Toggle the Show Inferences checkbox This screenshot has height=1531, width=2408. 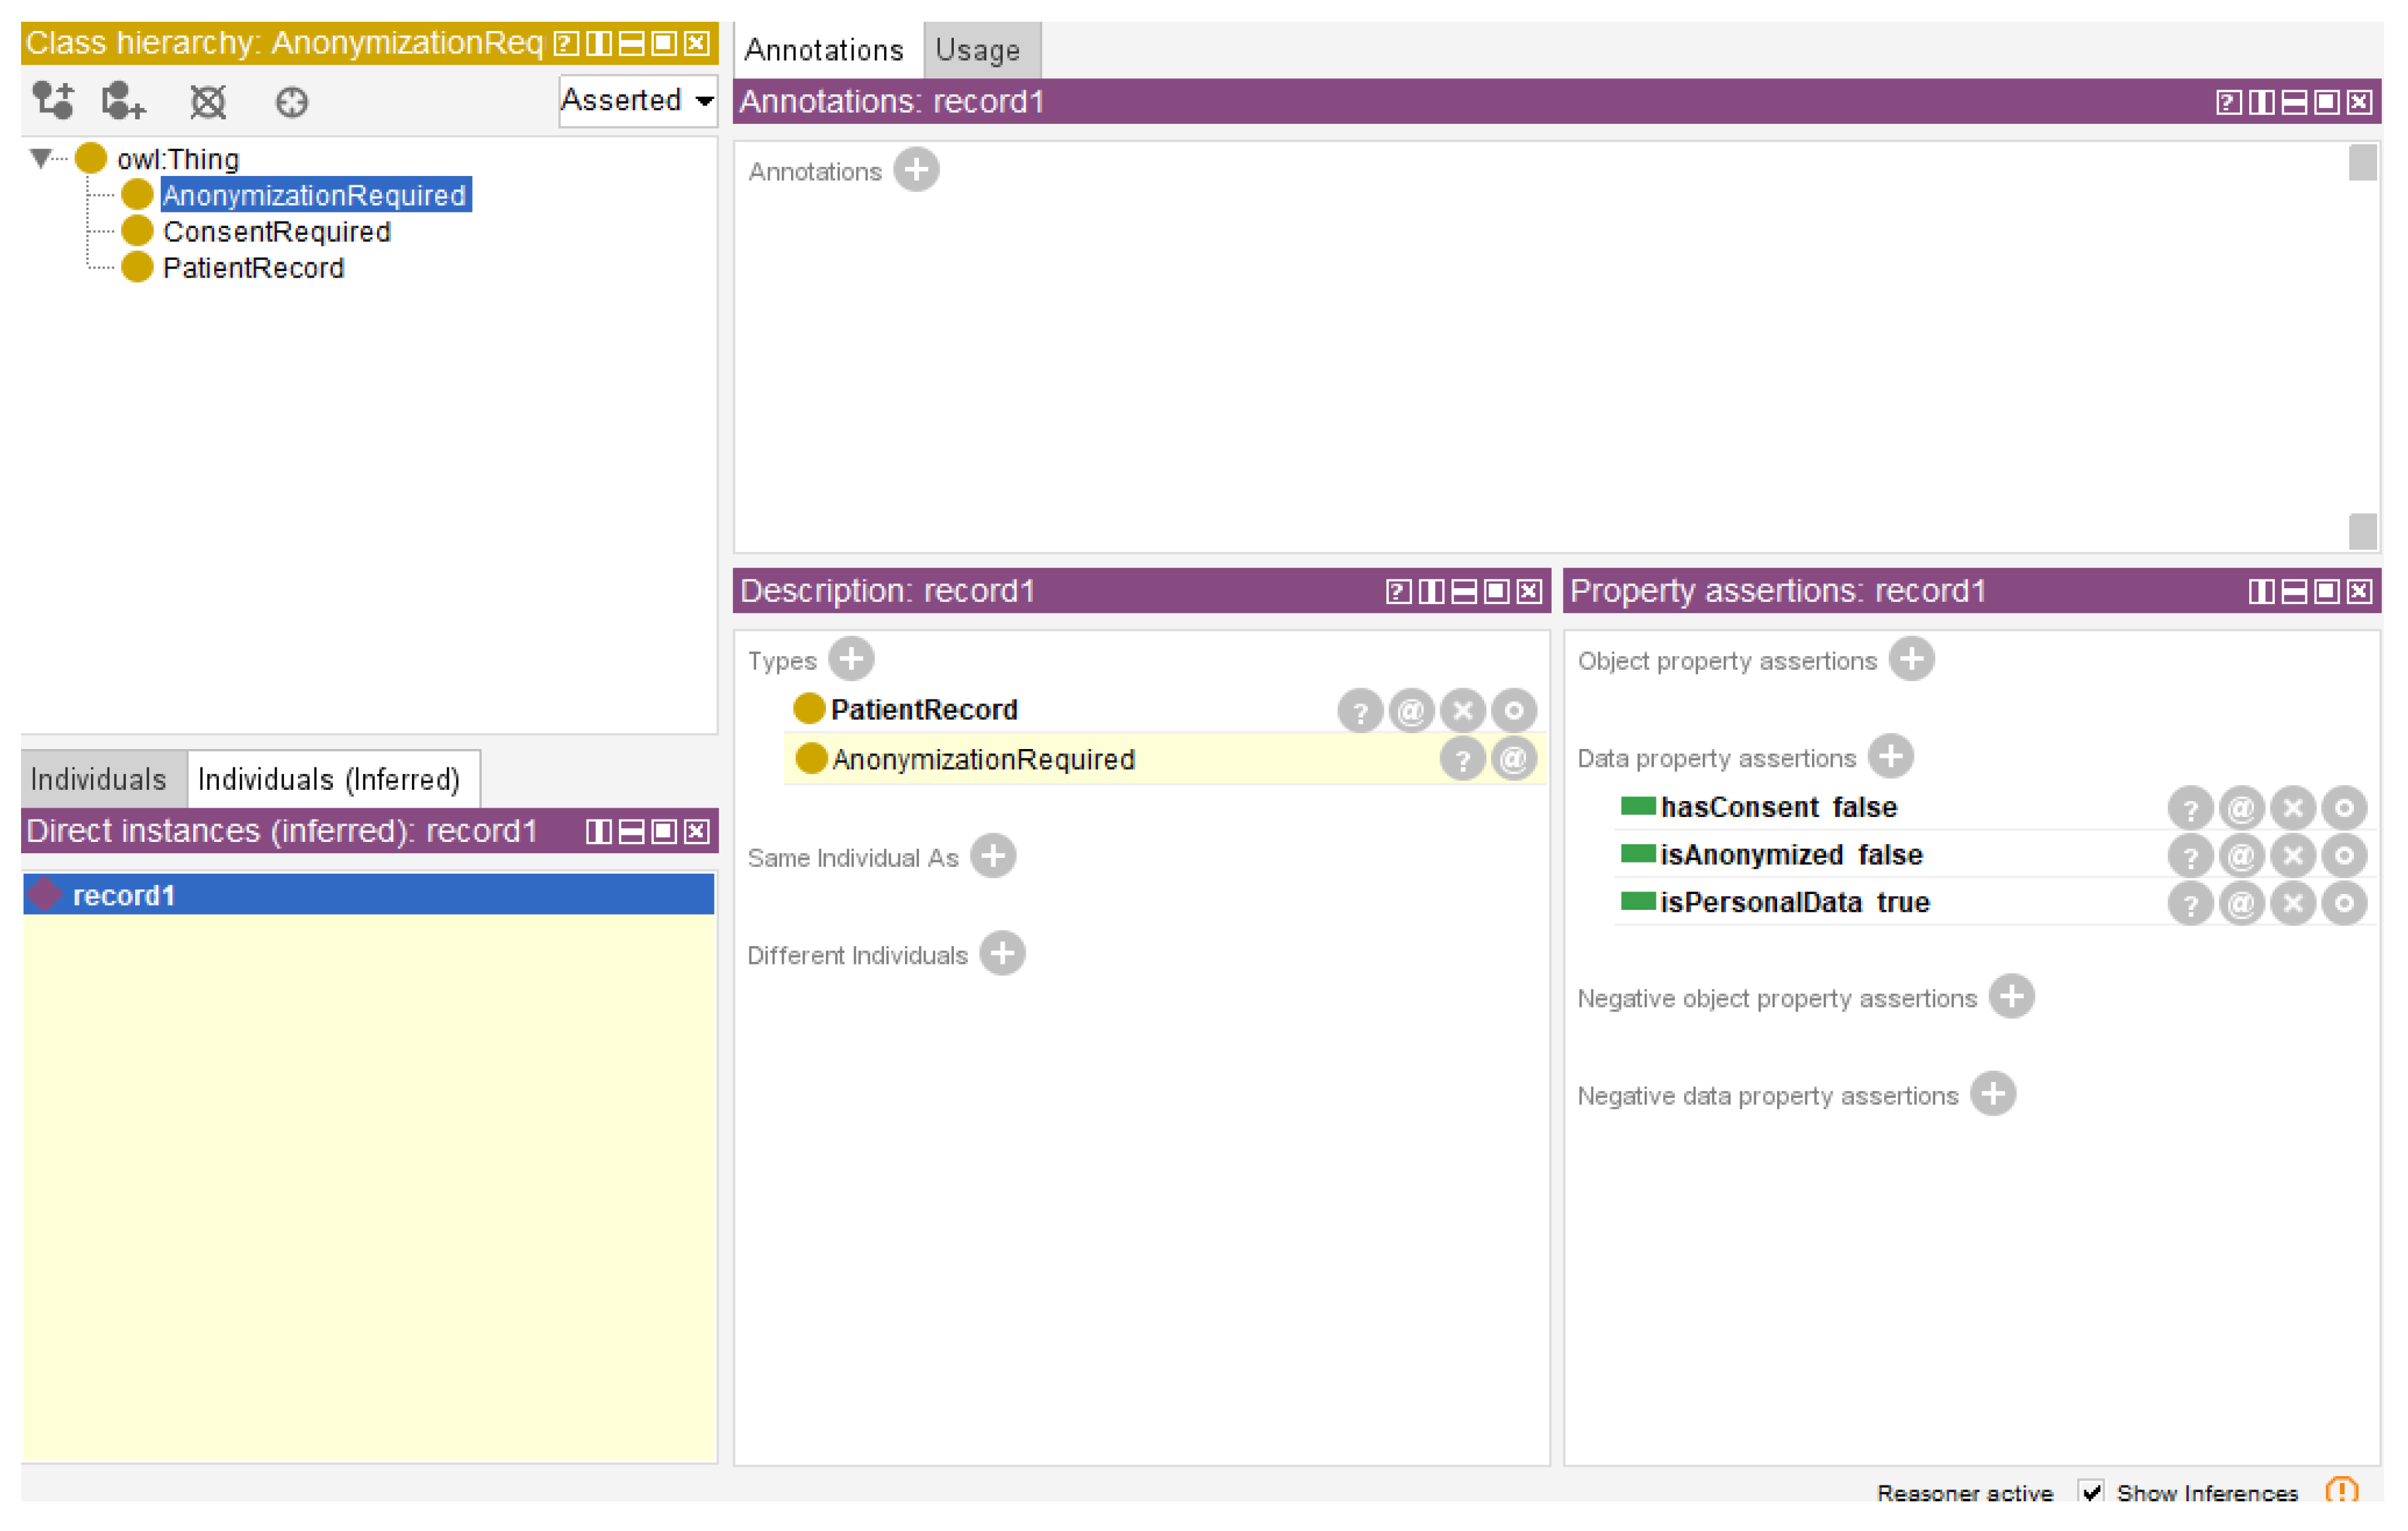coord(2090,1492)
